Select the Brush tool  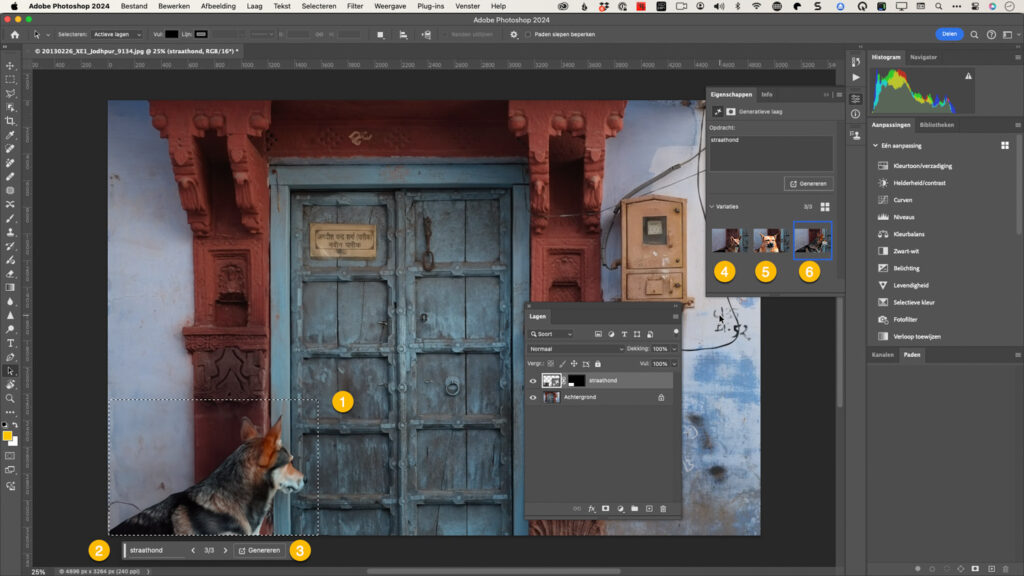(10, 218)
